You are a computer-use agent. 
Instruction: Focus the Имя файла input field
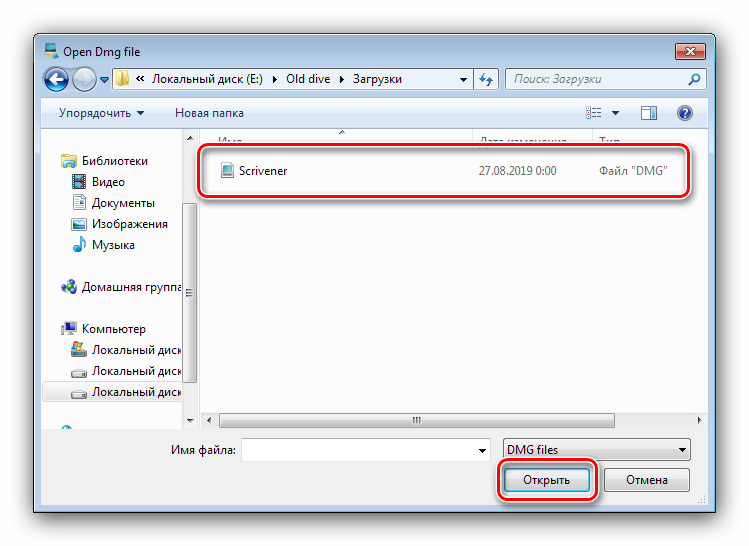(x=366, y=450)
